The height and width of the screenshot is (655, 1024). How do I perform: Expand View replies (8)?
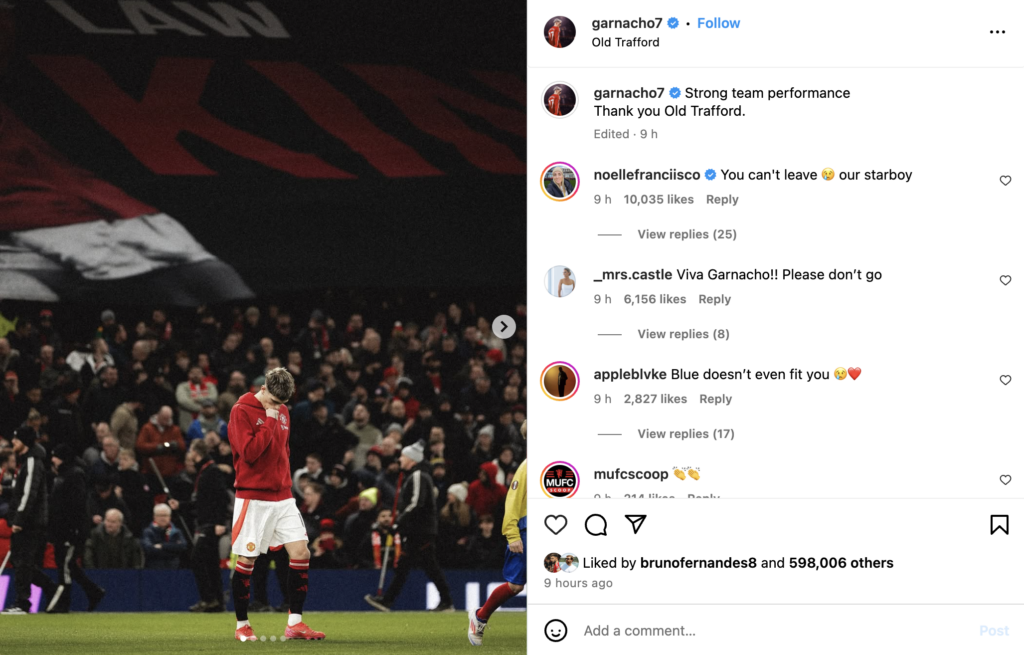tap(683, 334)
